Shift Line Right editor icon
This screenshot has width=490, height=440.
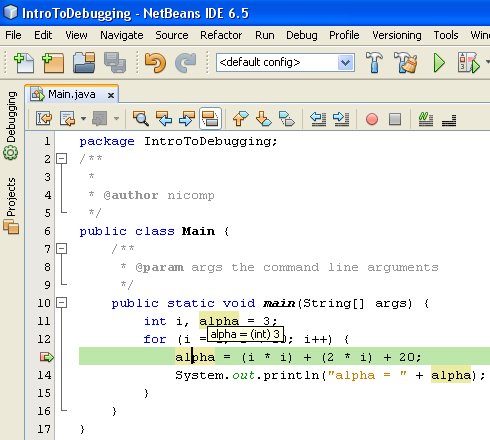[x=341, y=119]
